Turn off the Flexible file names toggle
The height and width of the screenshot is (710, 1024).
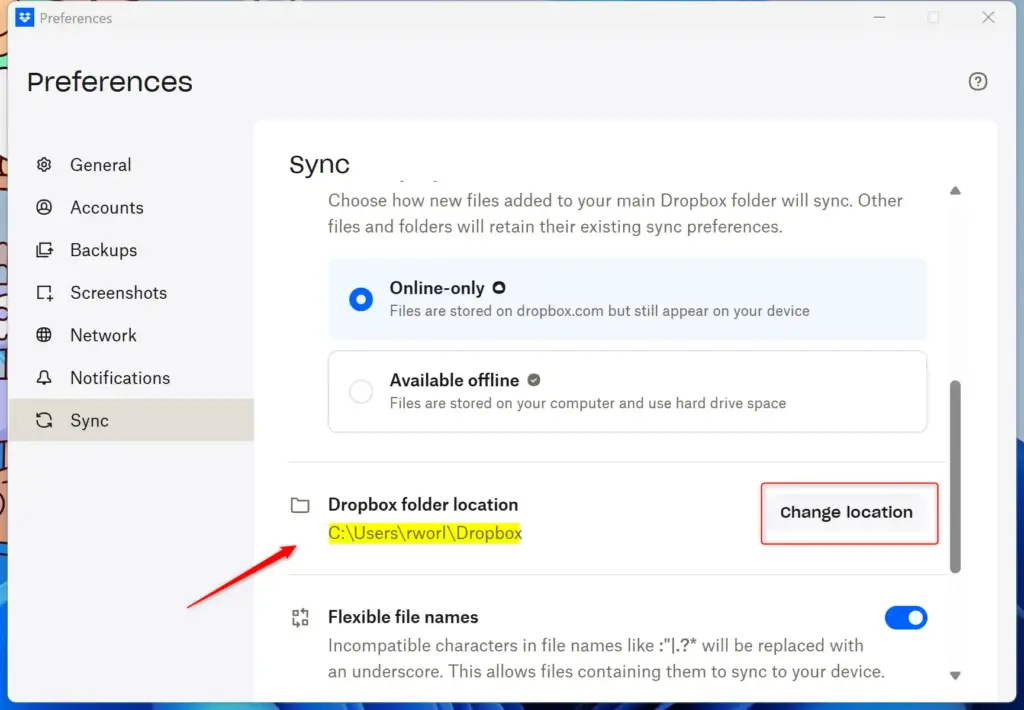[906, 617]
